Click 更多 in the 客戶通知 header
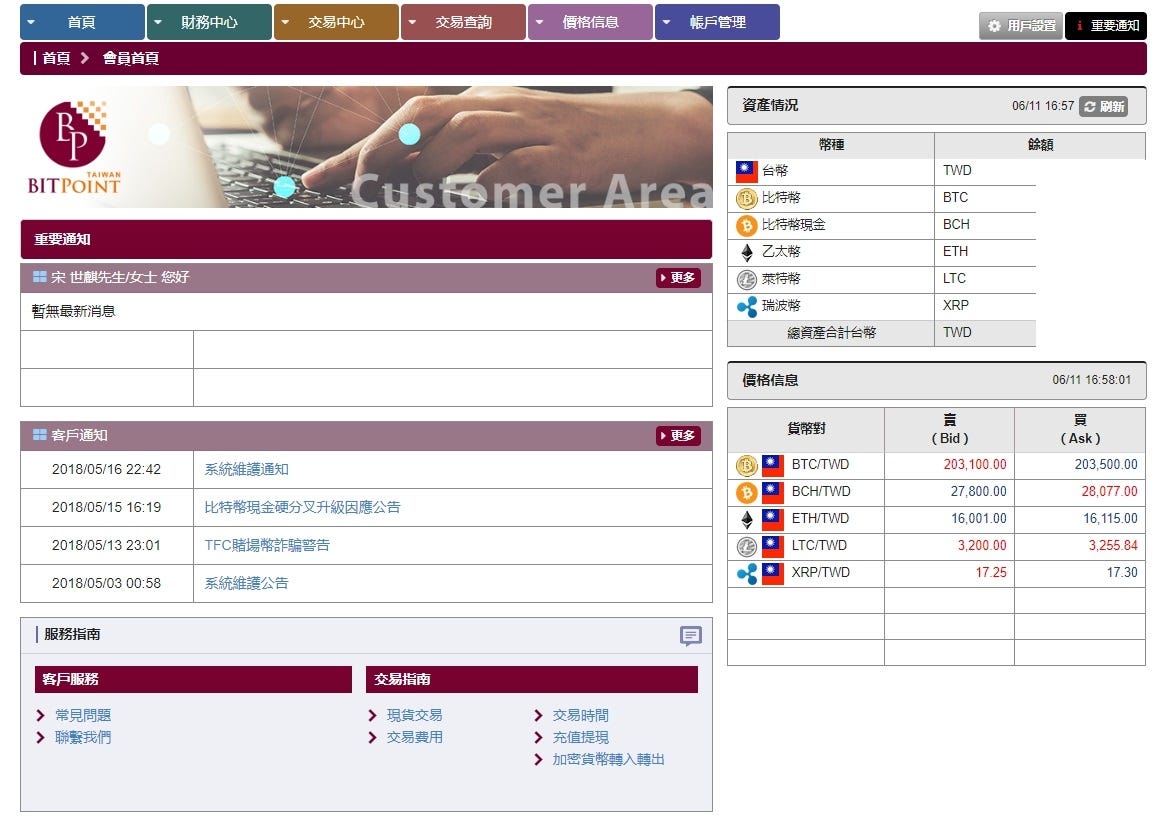1169x819 pixels. 678,435
